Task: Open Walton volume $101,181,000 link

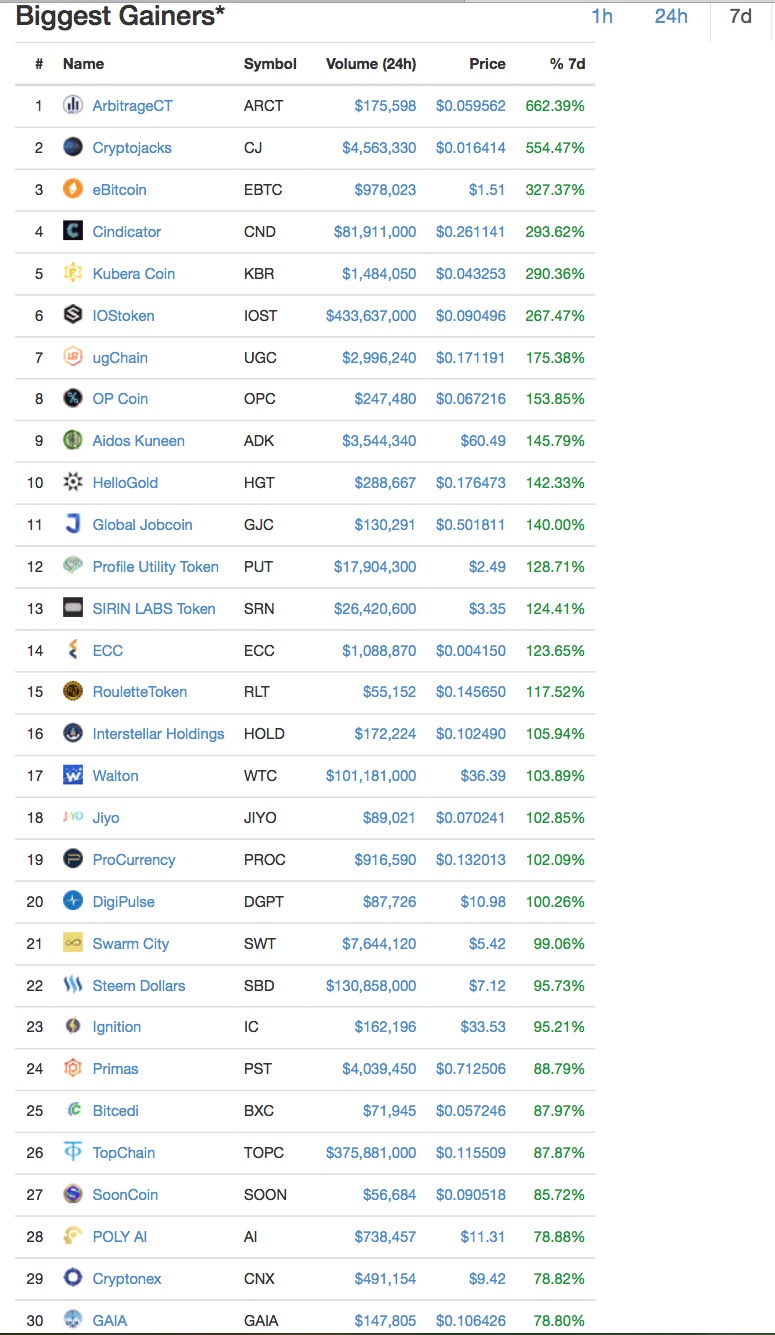Action: click(371, 775)
